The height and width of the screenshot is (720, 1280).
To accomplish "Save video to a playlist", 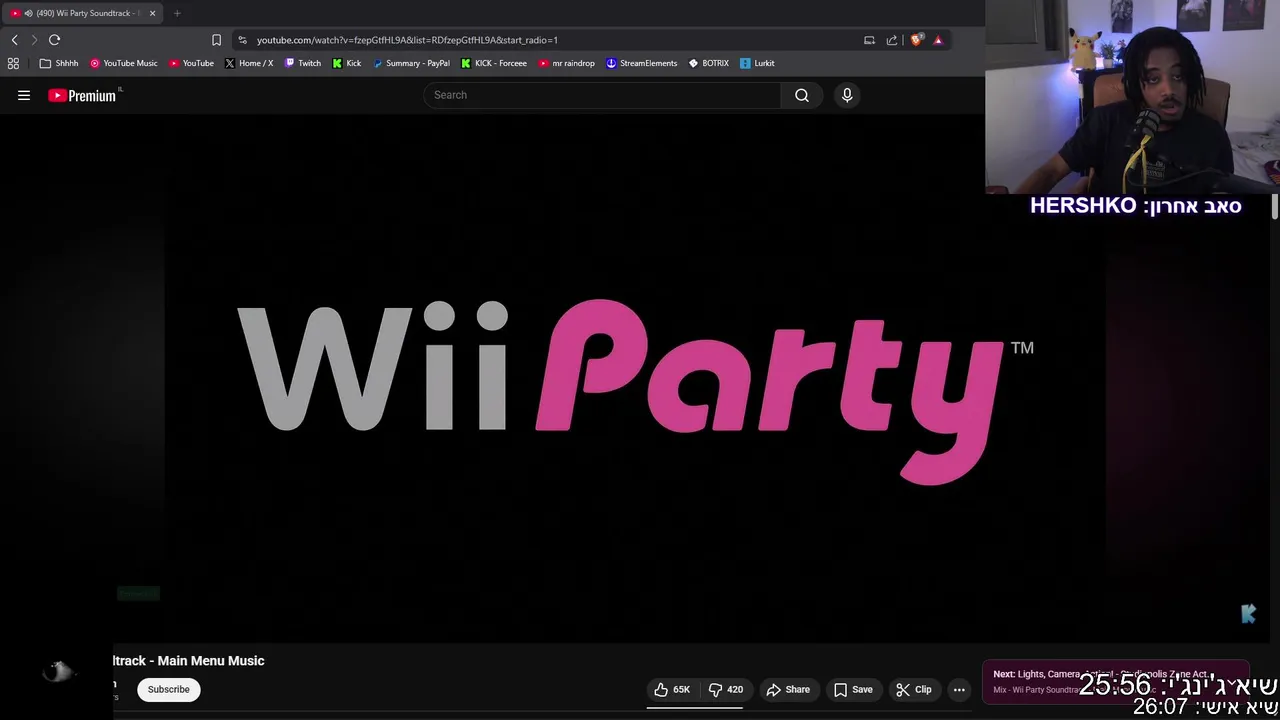I will pyautogui.click(x=853, y=689).
